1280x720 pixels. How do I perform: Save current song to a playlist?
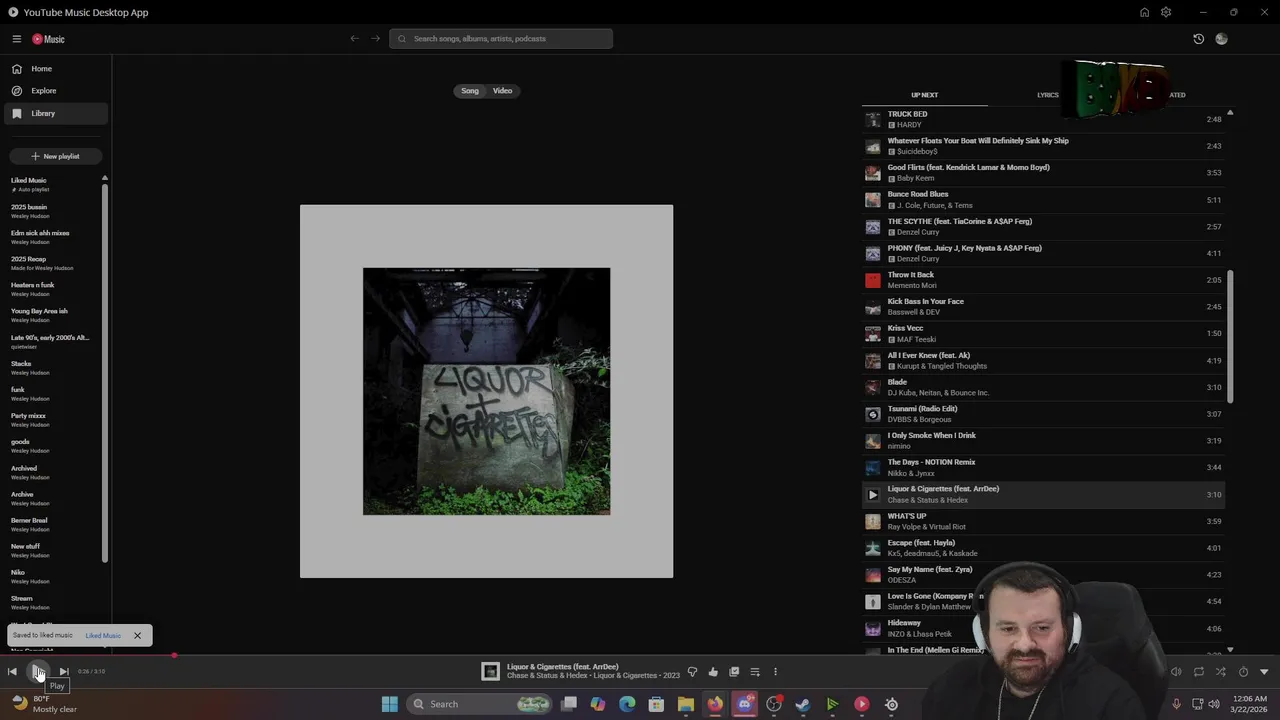(734, 672)
